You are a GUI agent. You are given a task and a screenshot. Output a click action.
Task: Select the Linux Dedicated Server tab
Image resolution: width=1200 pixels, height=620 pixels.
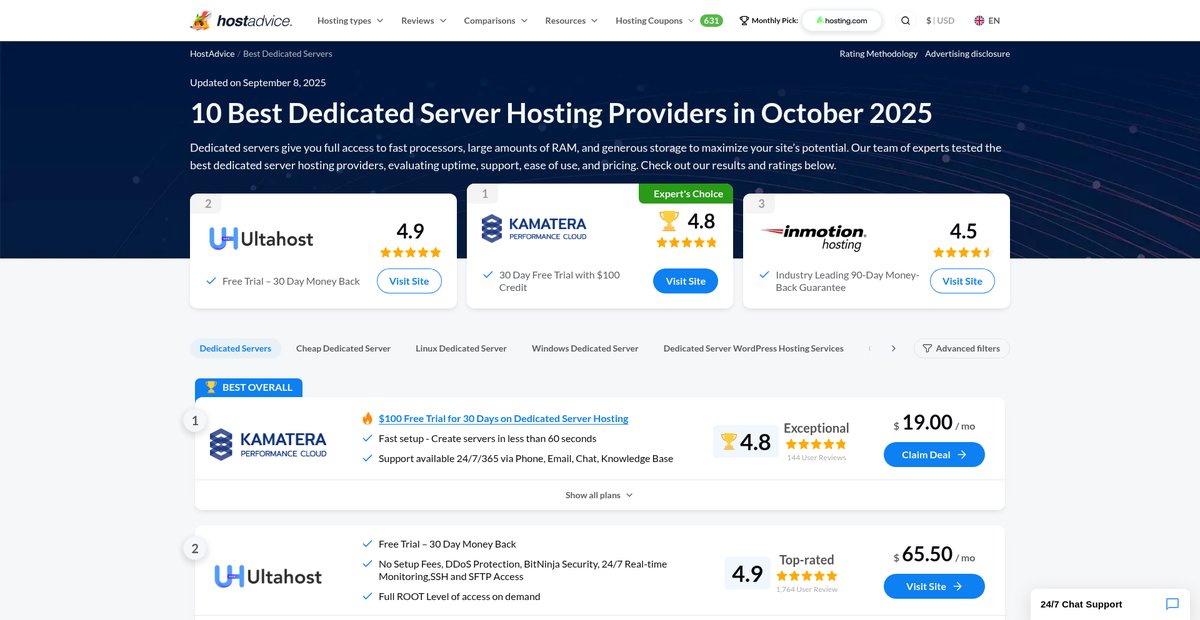pos(461,348)
